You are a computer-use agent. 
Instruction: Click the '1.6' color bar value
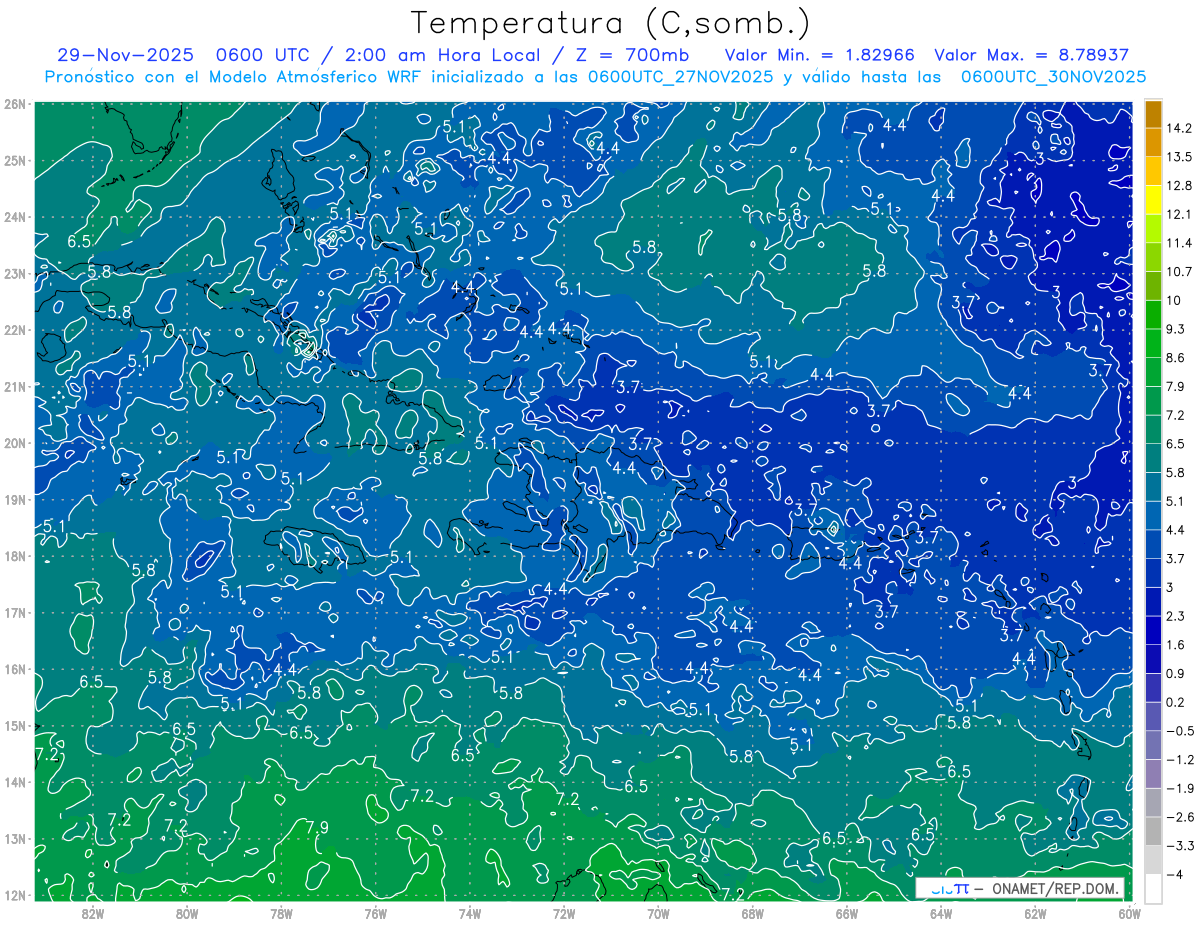point(1177,645)
